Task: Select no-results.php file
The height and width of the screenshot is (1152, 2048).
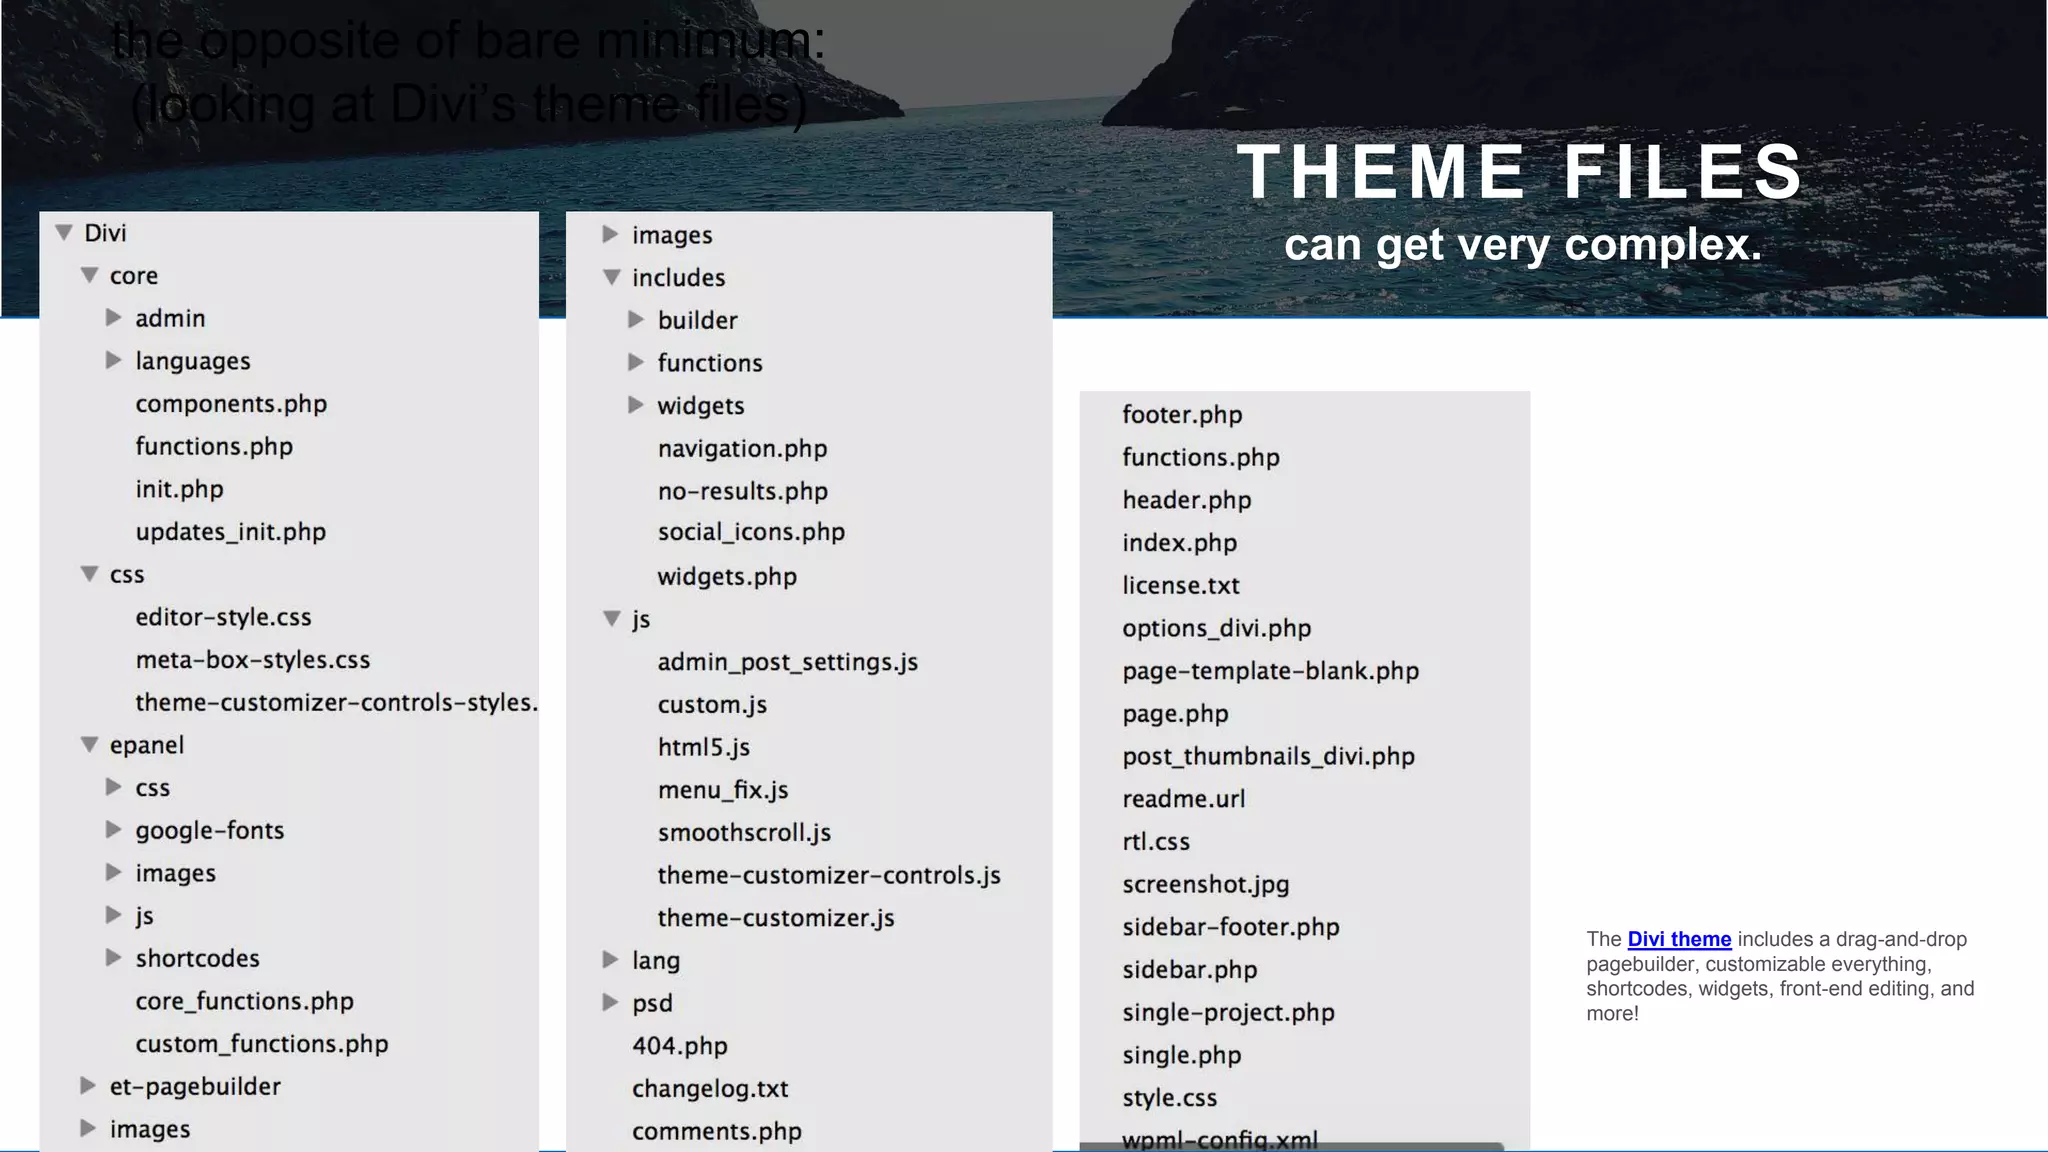Action: coord(743,491)
